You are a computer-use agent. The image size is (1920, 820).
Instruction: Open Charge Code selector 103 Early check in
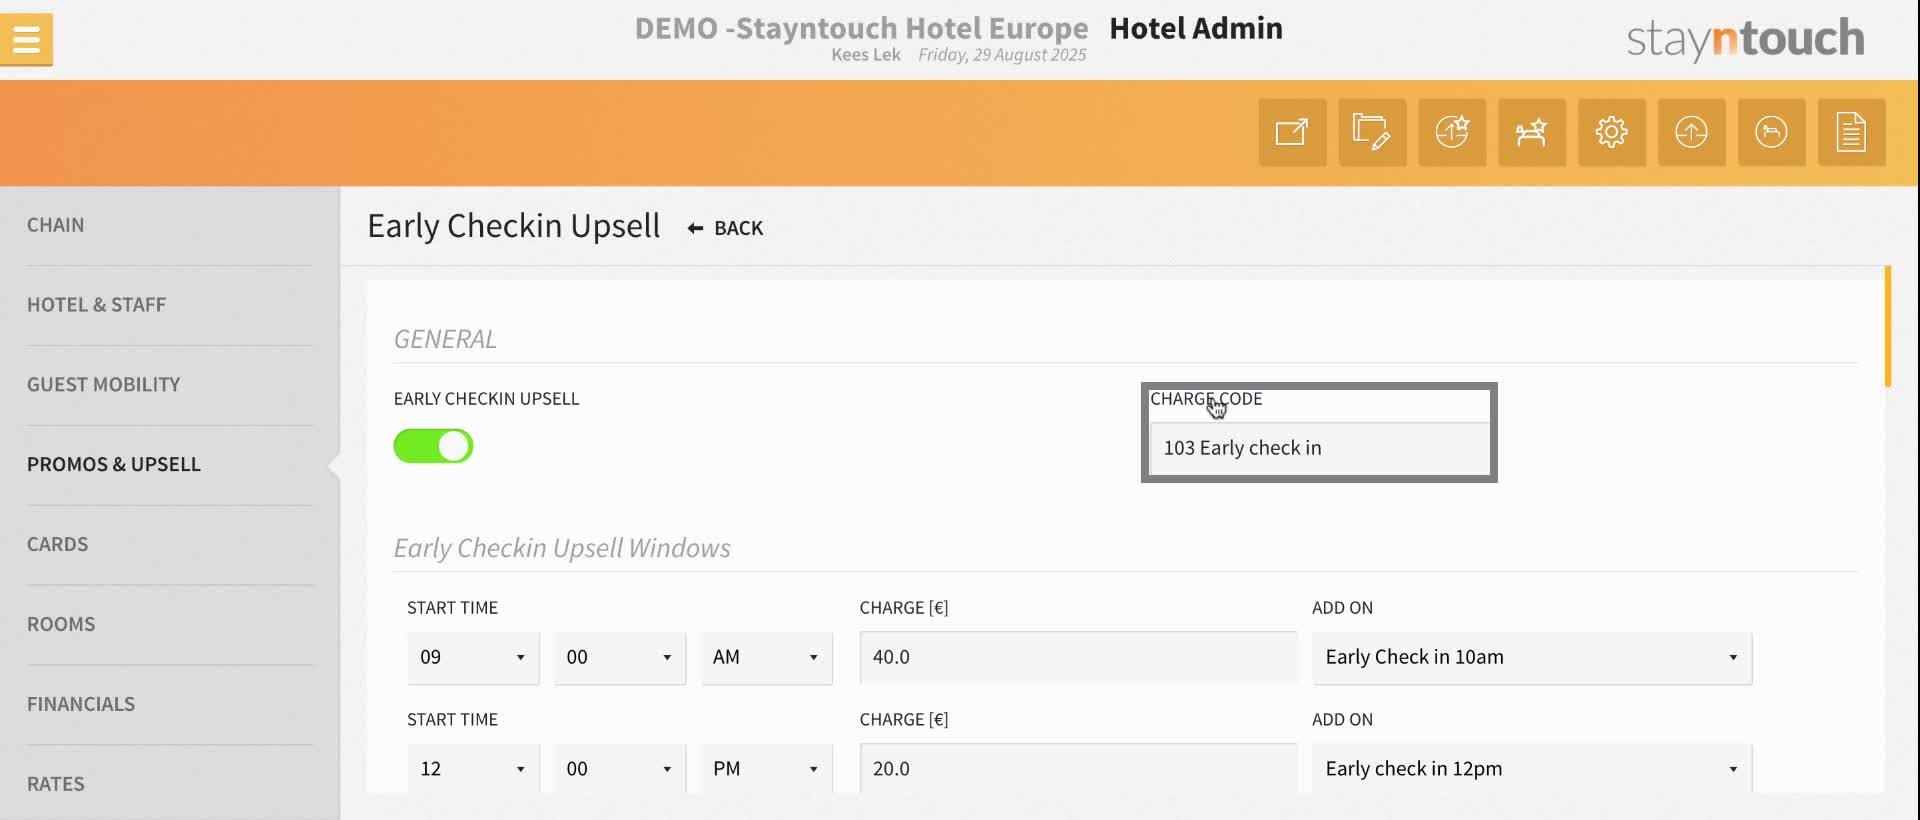point(1319,448)
